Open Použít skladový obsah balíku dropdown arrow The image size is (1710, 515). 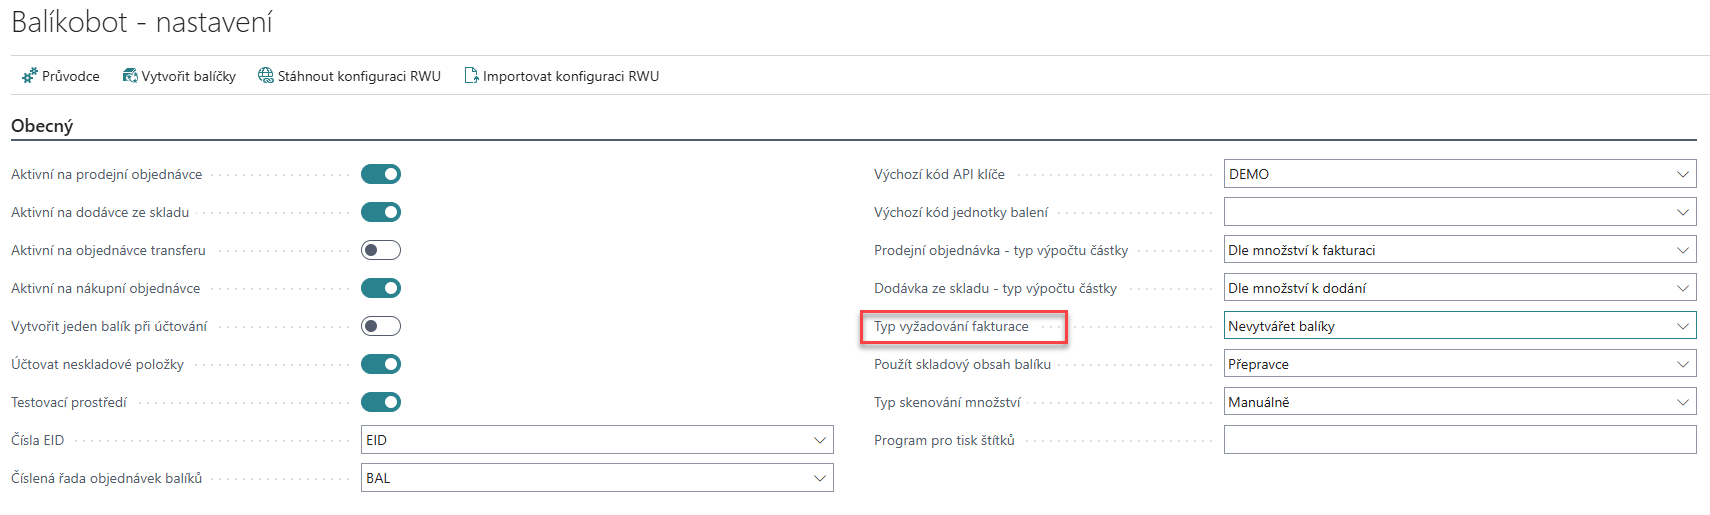(1683, 364)
